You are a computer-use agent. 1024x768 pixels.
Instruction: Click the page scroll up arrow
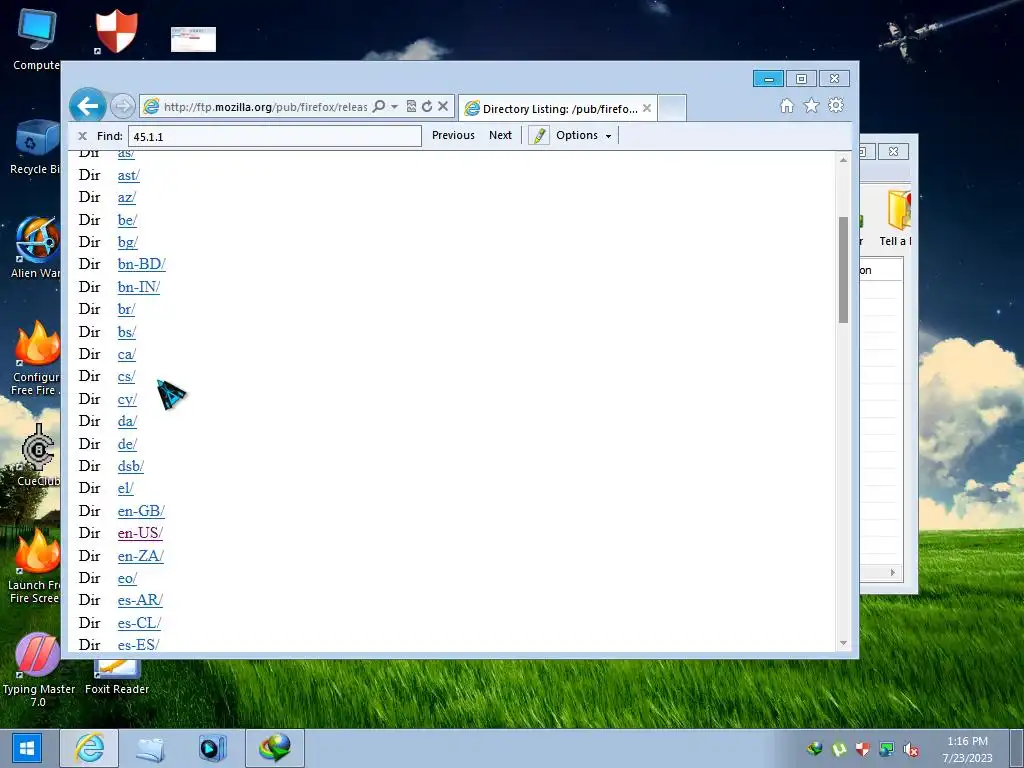coord(843,160)
